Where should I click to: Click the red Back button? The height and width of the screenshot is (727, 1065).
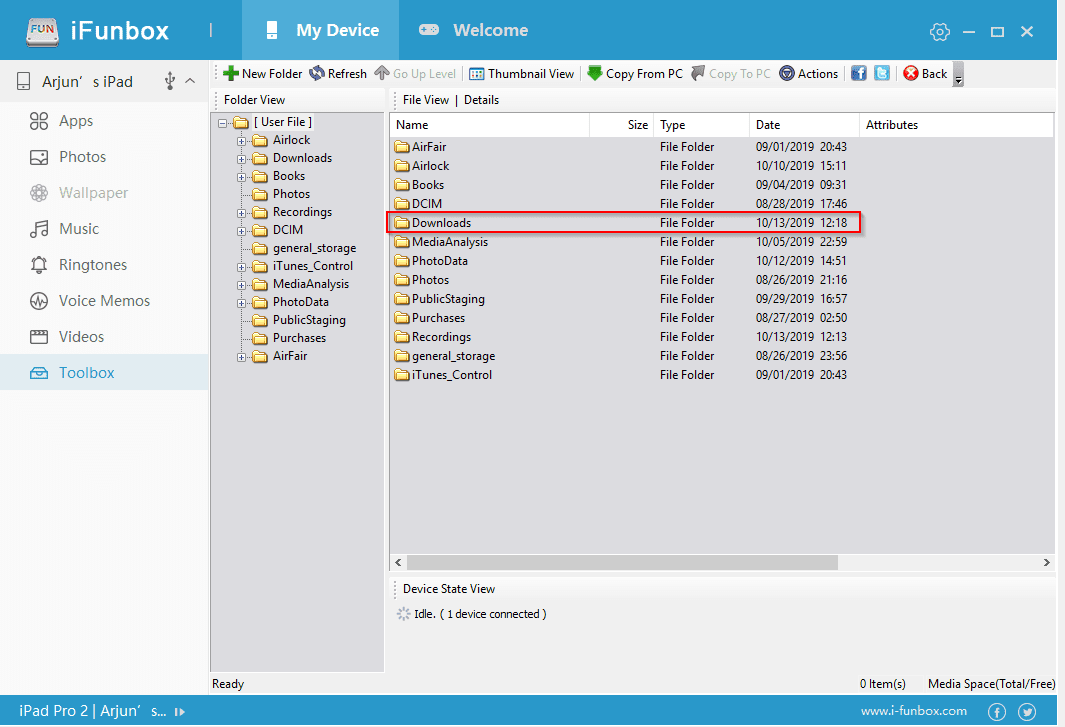[925, 73]
